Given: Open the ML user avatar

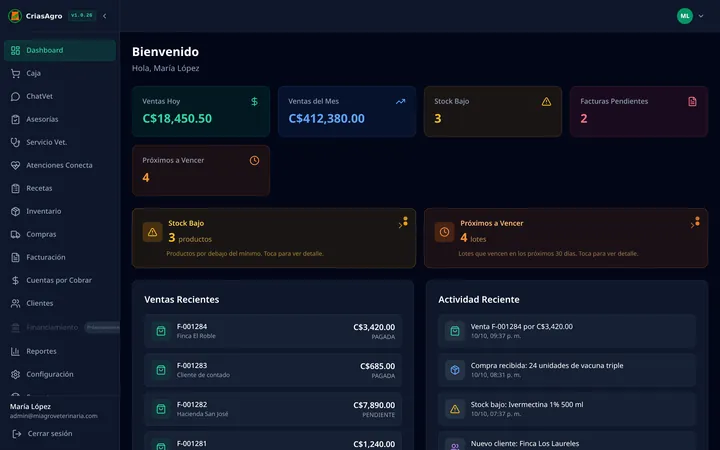Looking at the screenshot, I should (685, 16).
